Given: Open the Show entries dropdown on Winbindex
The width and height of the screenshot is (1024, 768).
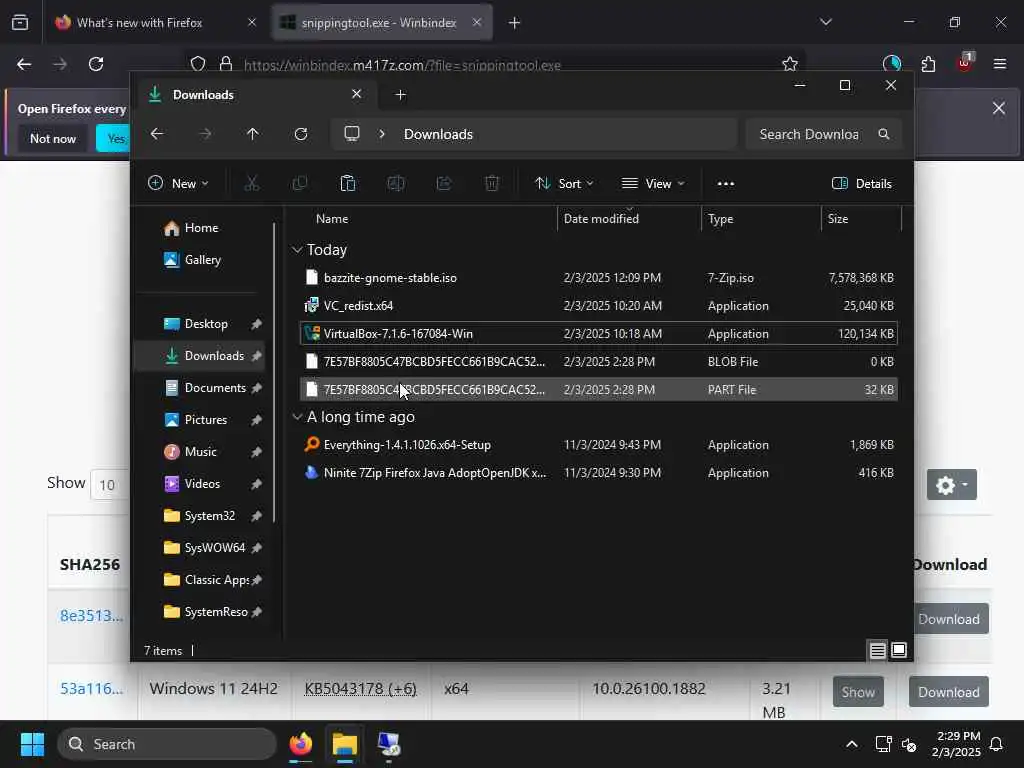Looking at the screenshot, I should pyautogui.click(x=110, y=485).
